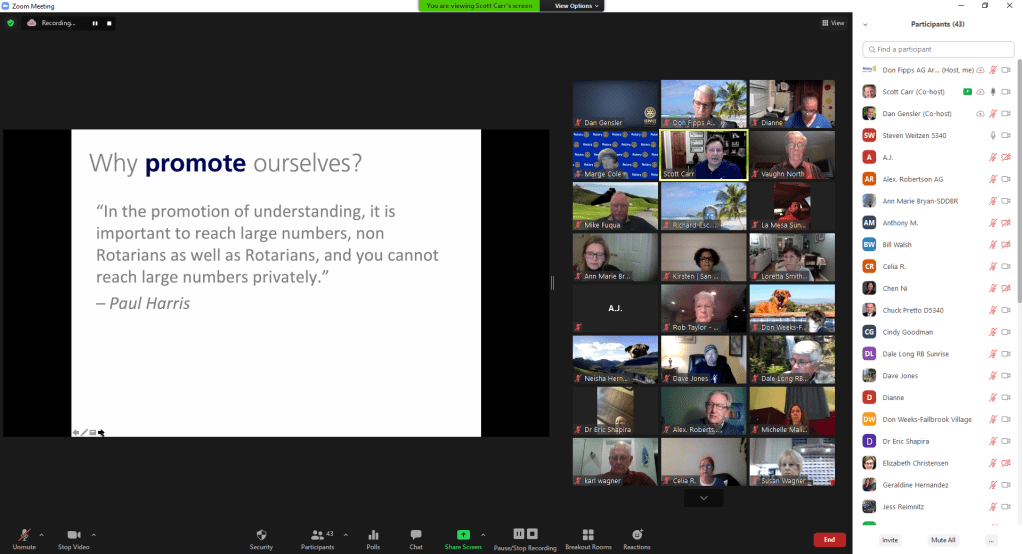The height and width of the screenshot is (554, 1023).
Task: Stop the recording using square button
Action: pos(109,22)
